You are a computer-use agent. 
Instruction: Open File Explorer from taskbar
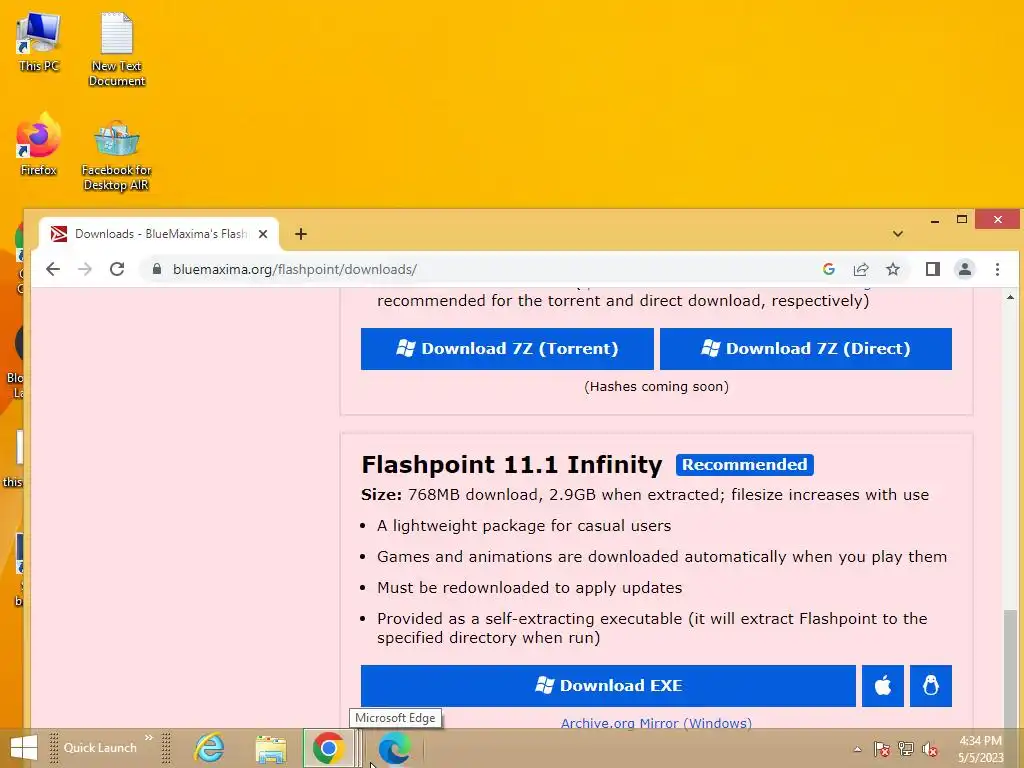click(x=270, y=748)
